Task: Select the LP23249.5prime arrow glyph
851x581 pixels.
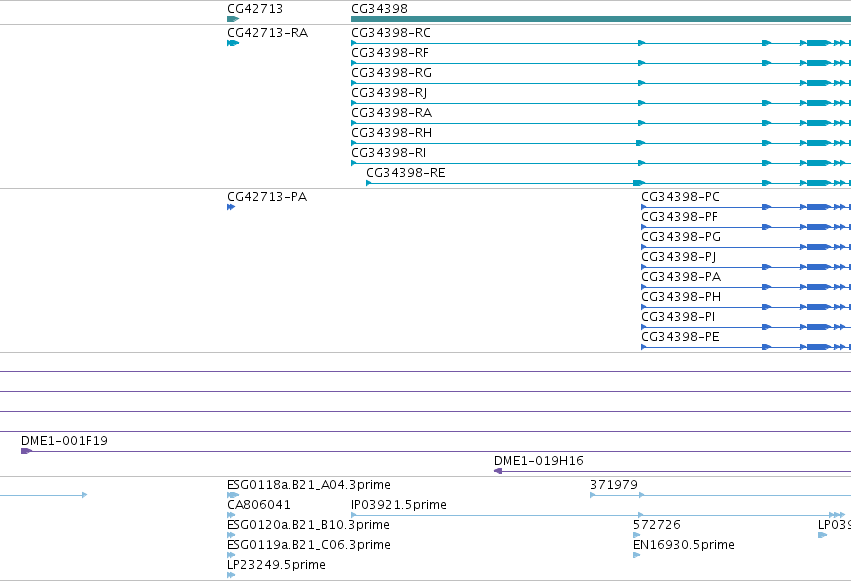Action: point(231,575)
